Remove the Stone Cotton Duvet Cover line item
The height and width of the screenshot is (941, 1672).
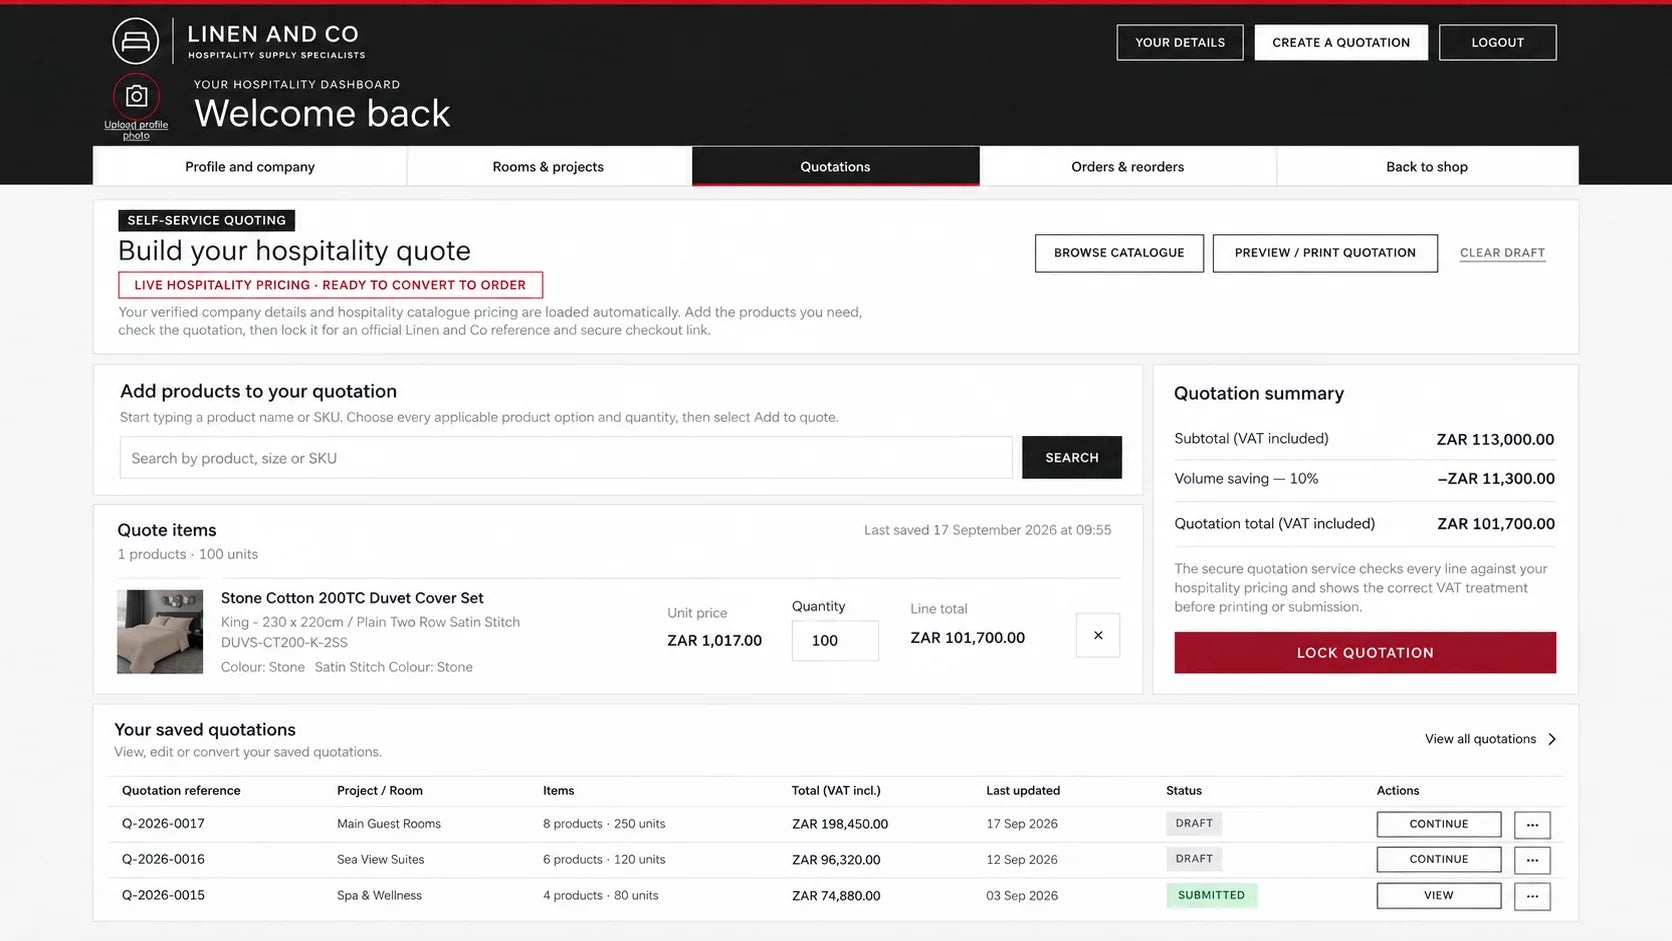(x=1098, y=635)
